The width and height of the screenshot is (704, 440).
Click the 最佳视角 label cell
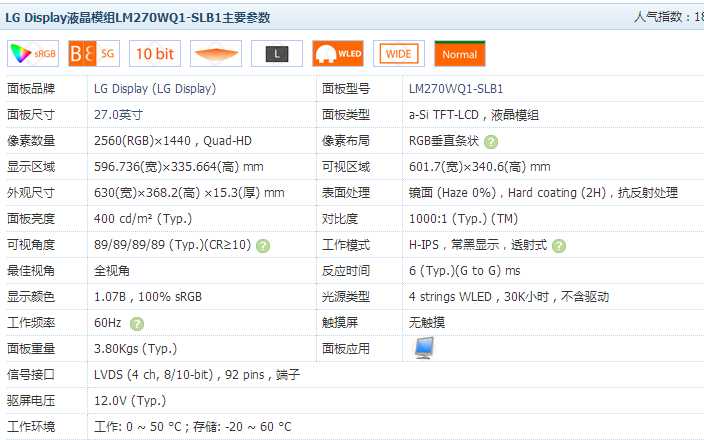(31, 271)
